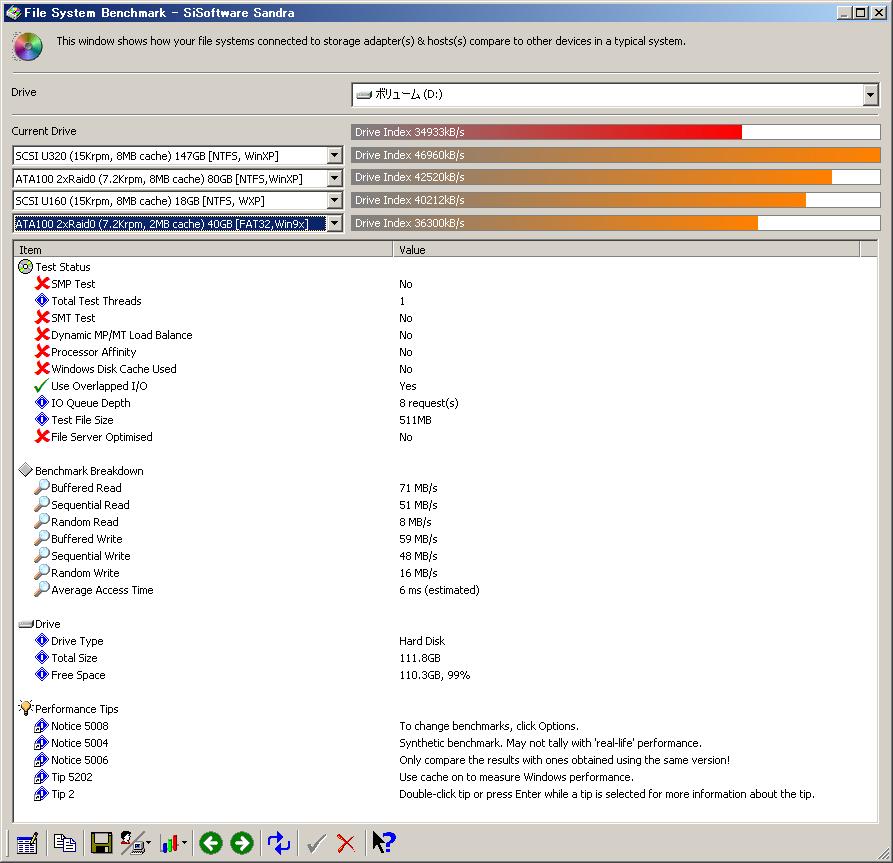Open the dropdown arrow beside wizard icon
This screenshot has height=863, width=893.
click(149, 843)
